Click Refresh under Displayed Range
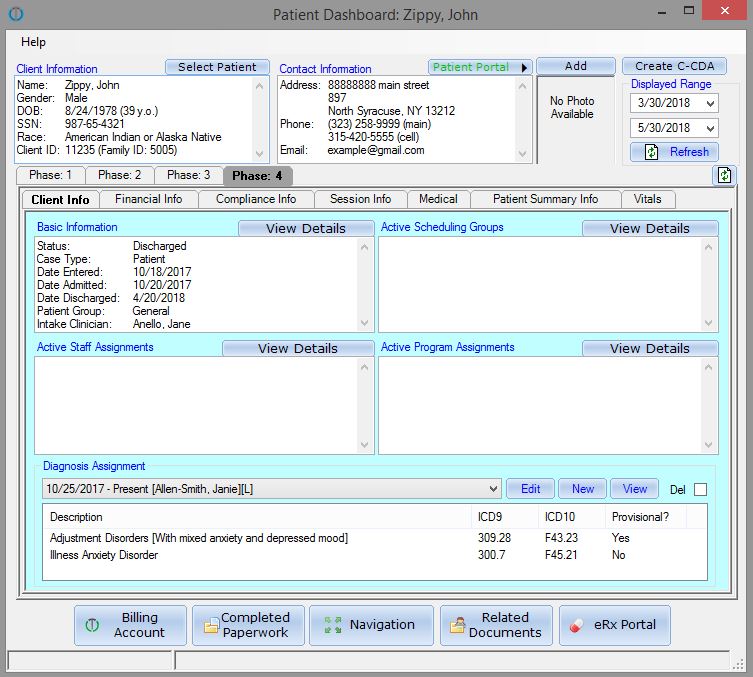The height and width of the screenshot is (677, 753). [x=675, y=152]
